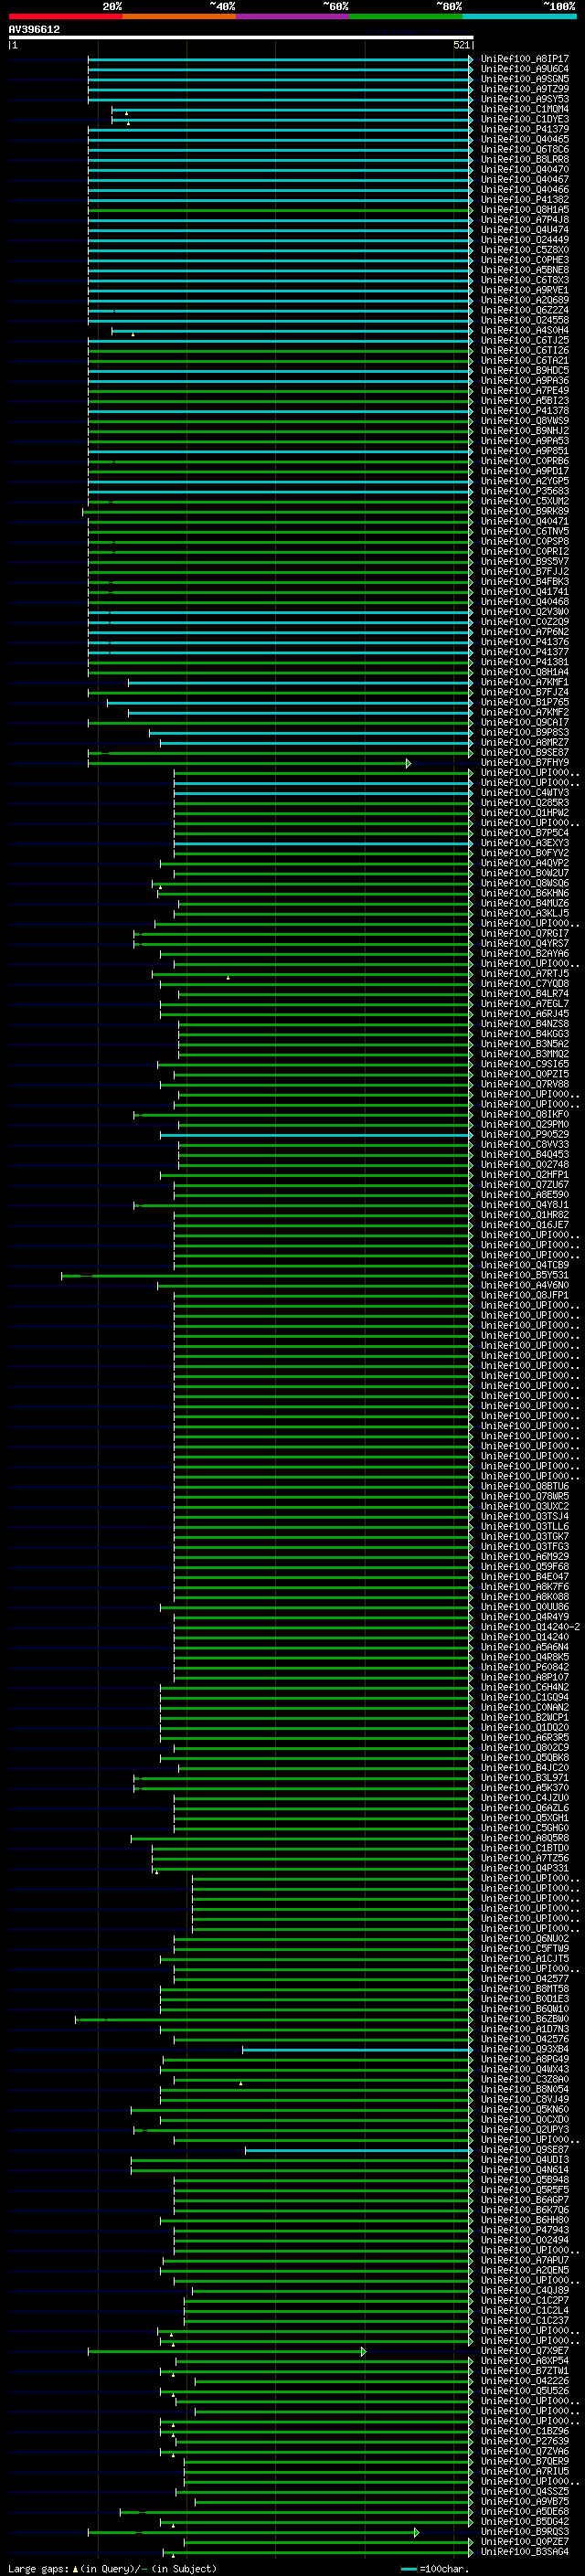
Task: Click the white query sequence ruler bar
Action: point(241,38)
